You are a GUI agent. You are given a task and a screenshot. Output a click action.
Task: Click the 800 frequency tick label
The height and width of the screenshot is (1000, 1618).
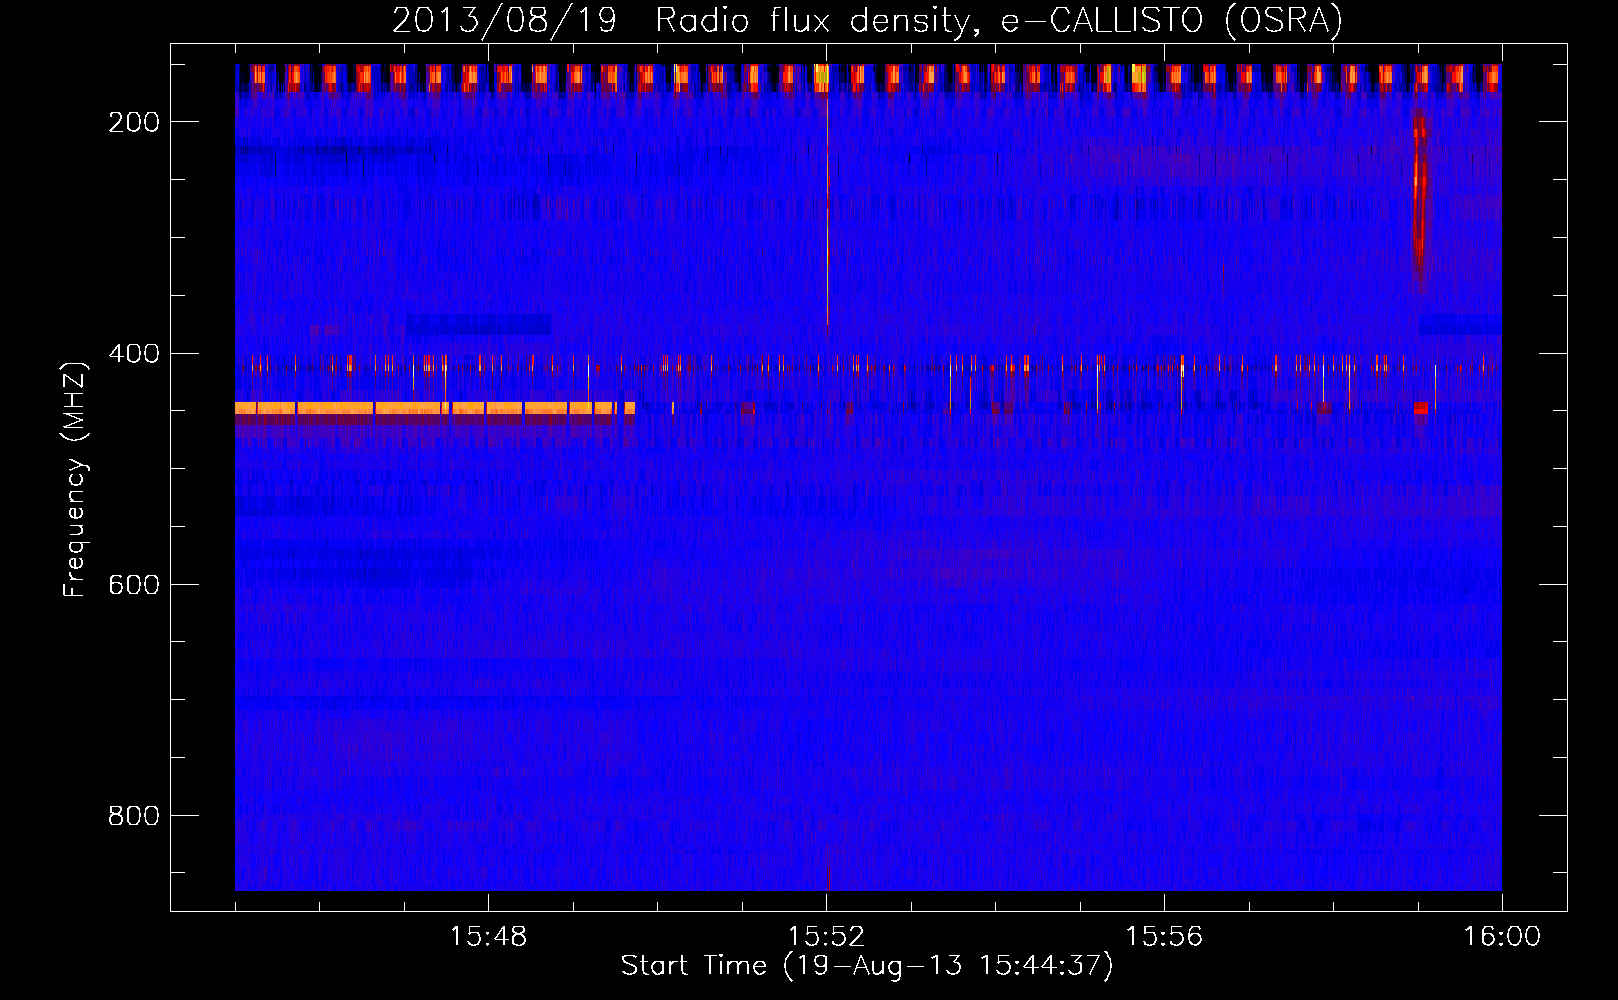[x=134, y=816]
